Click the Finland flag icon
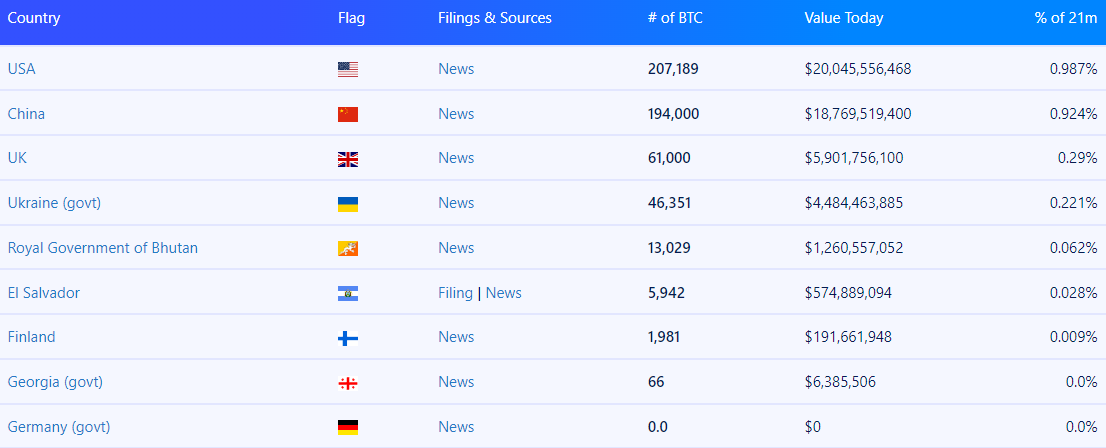This screenshot has height=448, width=1106. [347, 338]
